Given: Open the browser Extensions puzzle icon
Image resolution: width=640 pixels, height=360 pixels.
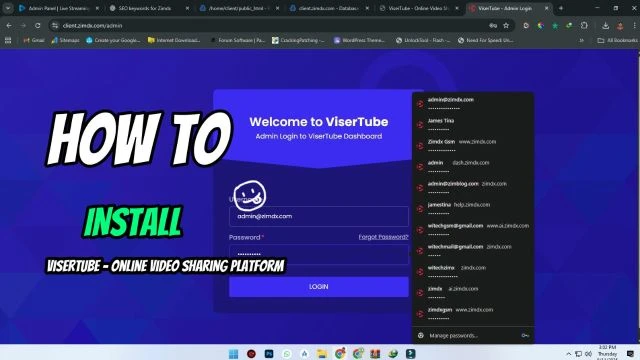Looking at the screenshot, I should [x=584, y=25].
